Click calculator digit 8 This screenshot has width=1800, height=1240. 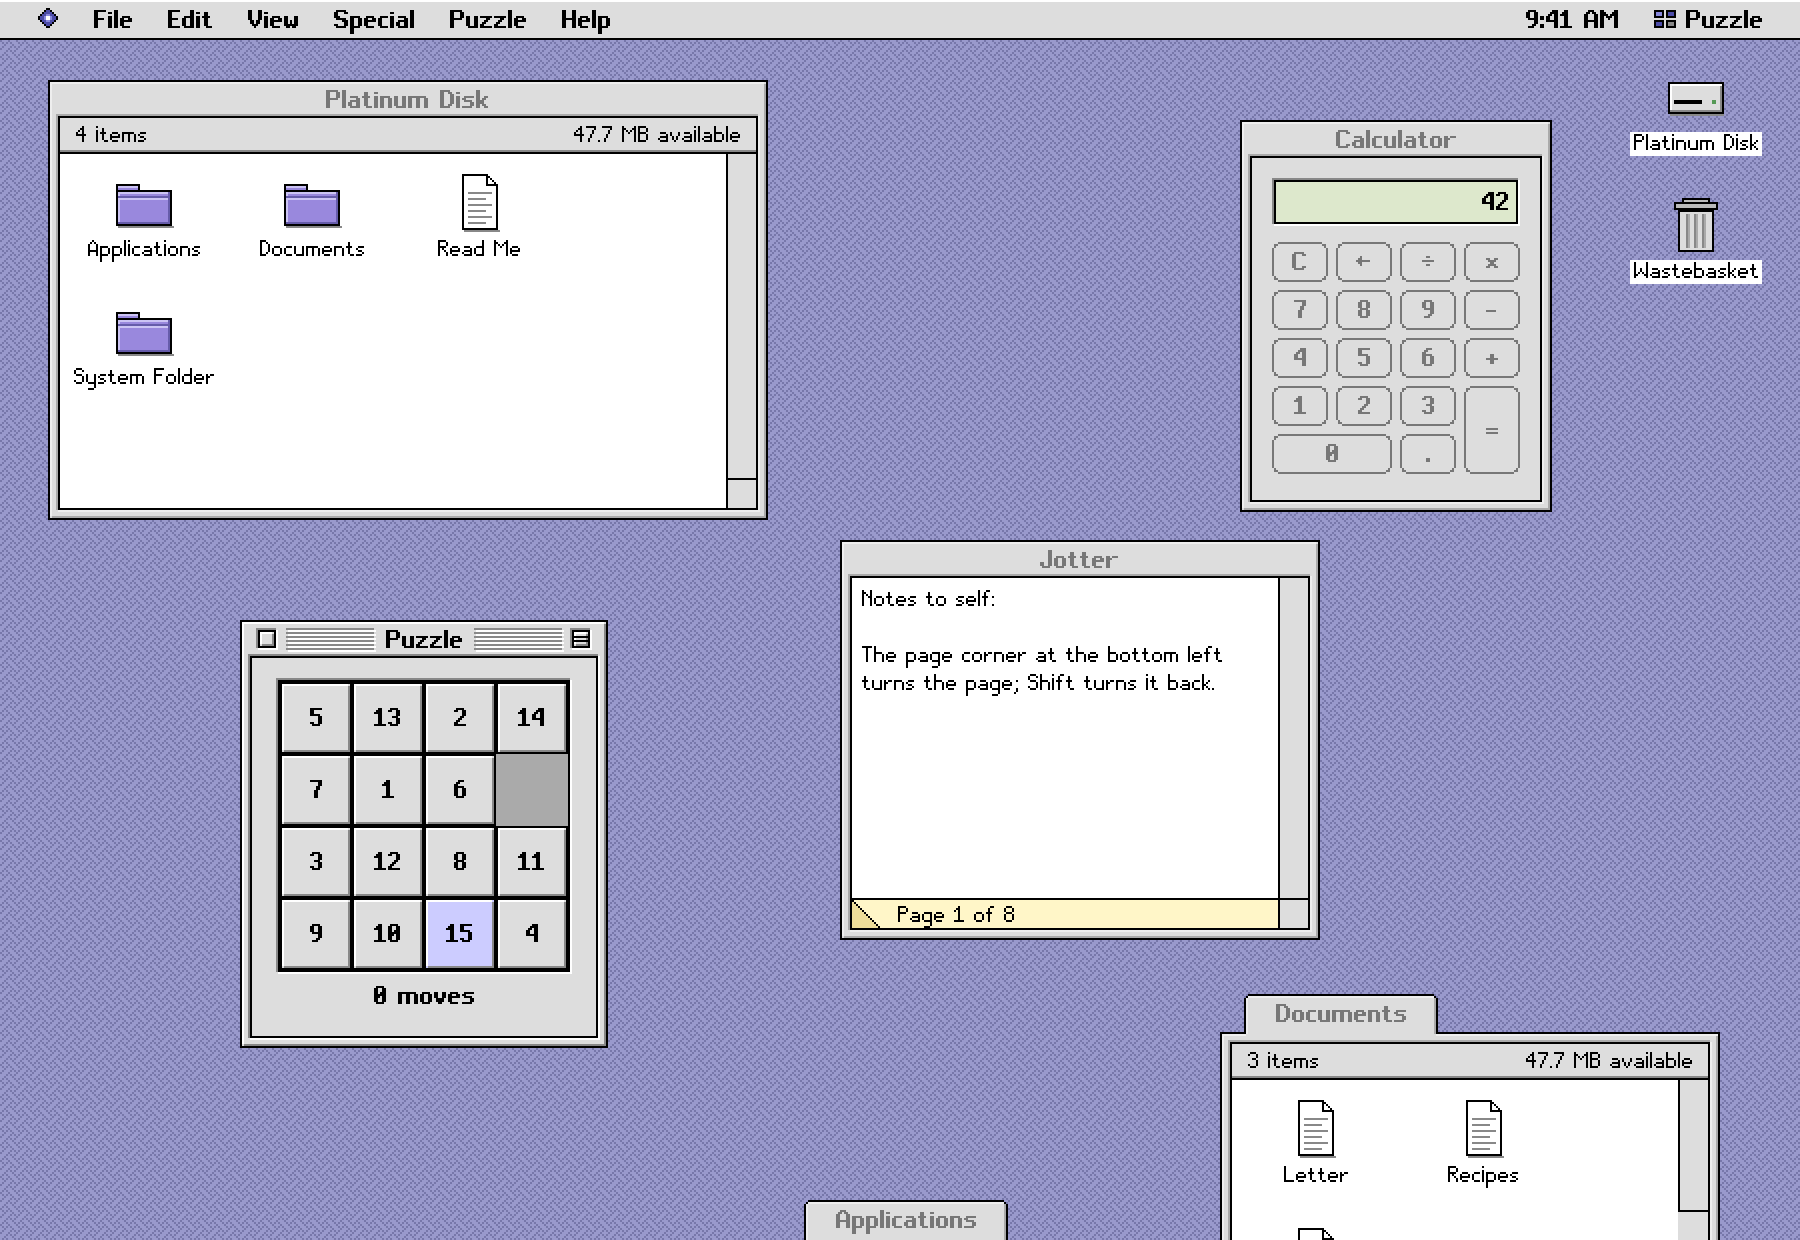click(x=1363, y=310)
